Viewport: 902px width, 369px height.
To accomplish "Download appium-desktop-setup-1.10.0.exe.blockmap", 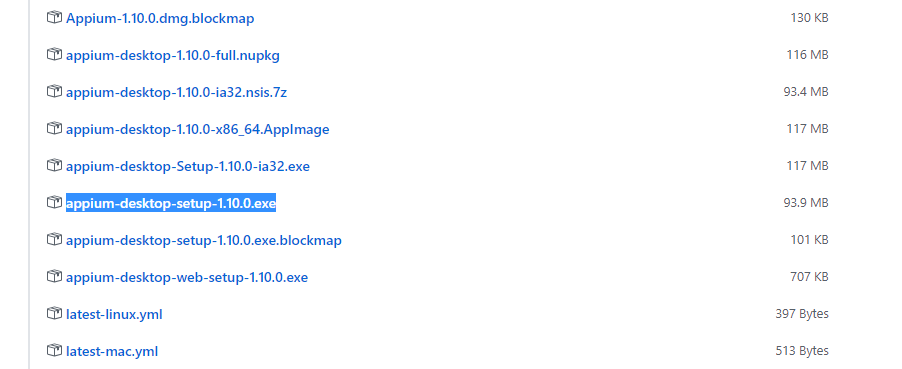I will [204, 240].
